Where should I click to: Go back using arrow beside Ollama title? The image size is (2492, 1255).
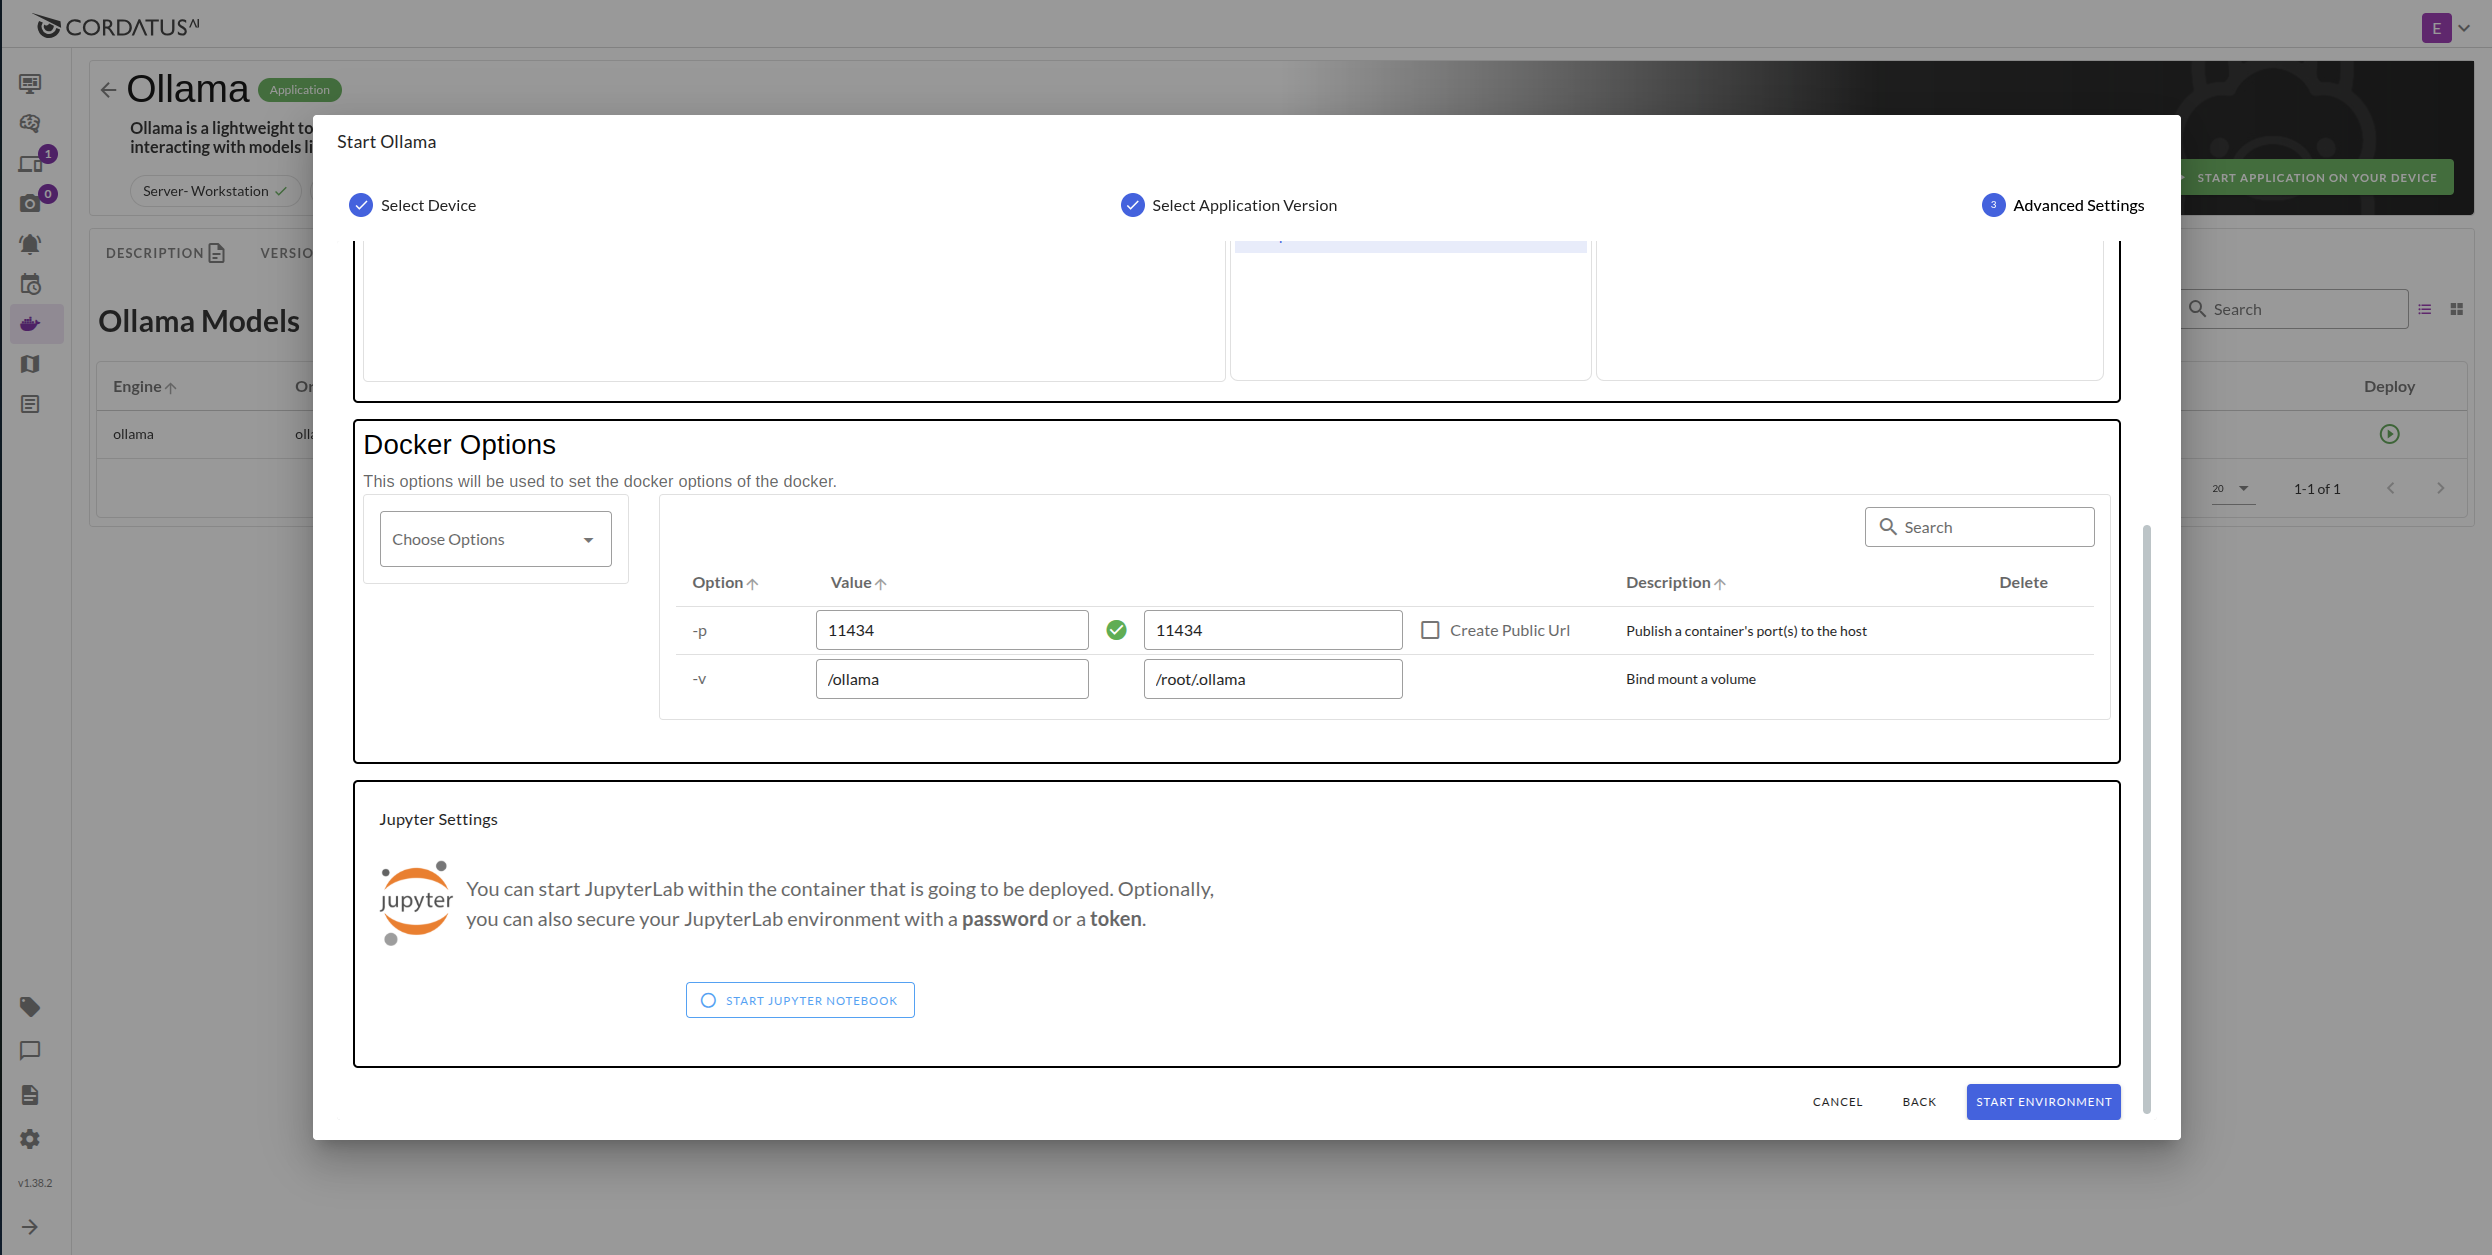[x=108, y=90]
